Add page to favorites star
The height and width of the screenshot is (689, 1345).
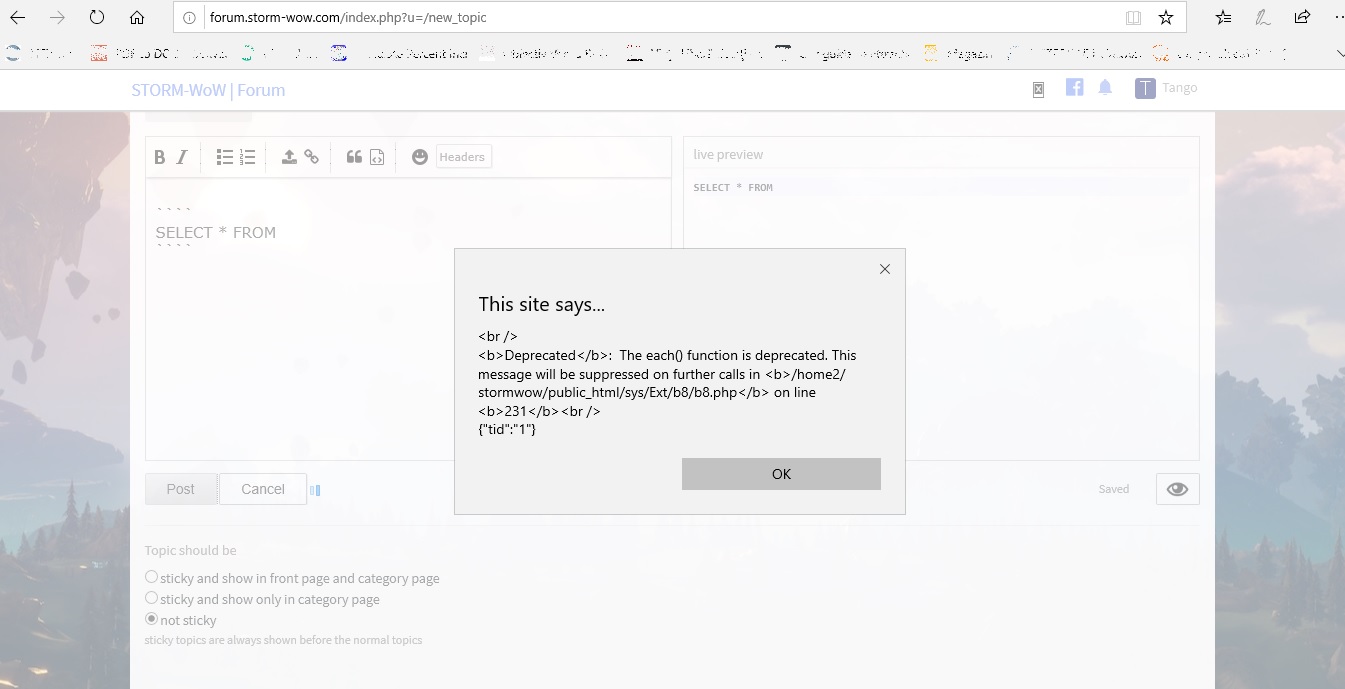click(1165, 17)
